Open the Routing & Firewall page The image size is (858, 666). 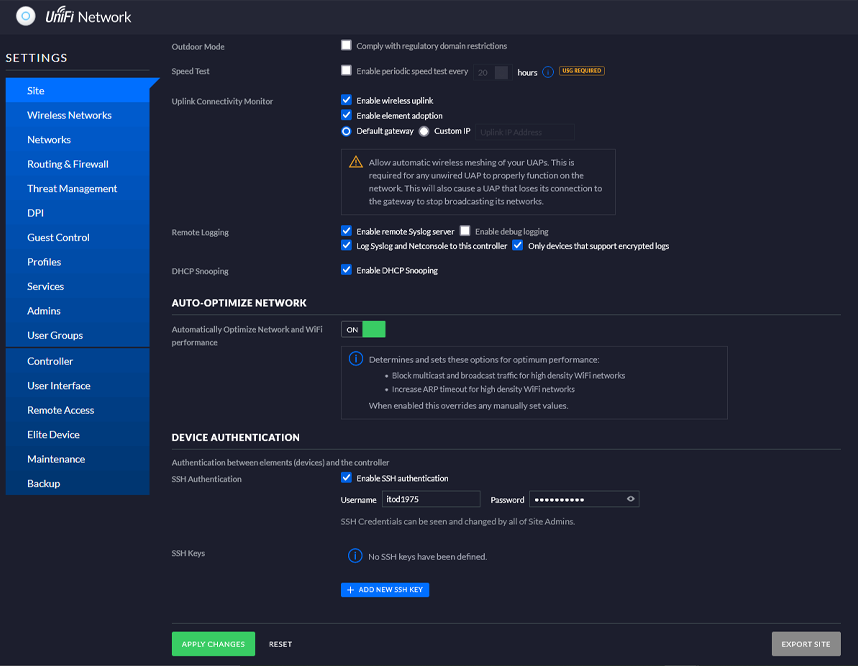pos(67,164)
